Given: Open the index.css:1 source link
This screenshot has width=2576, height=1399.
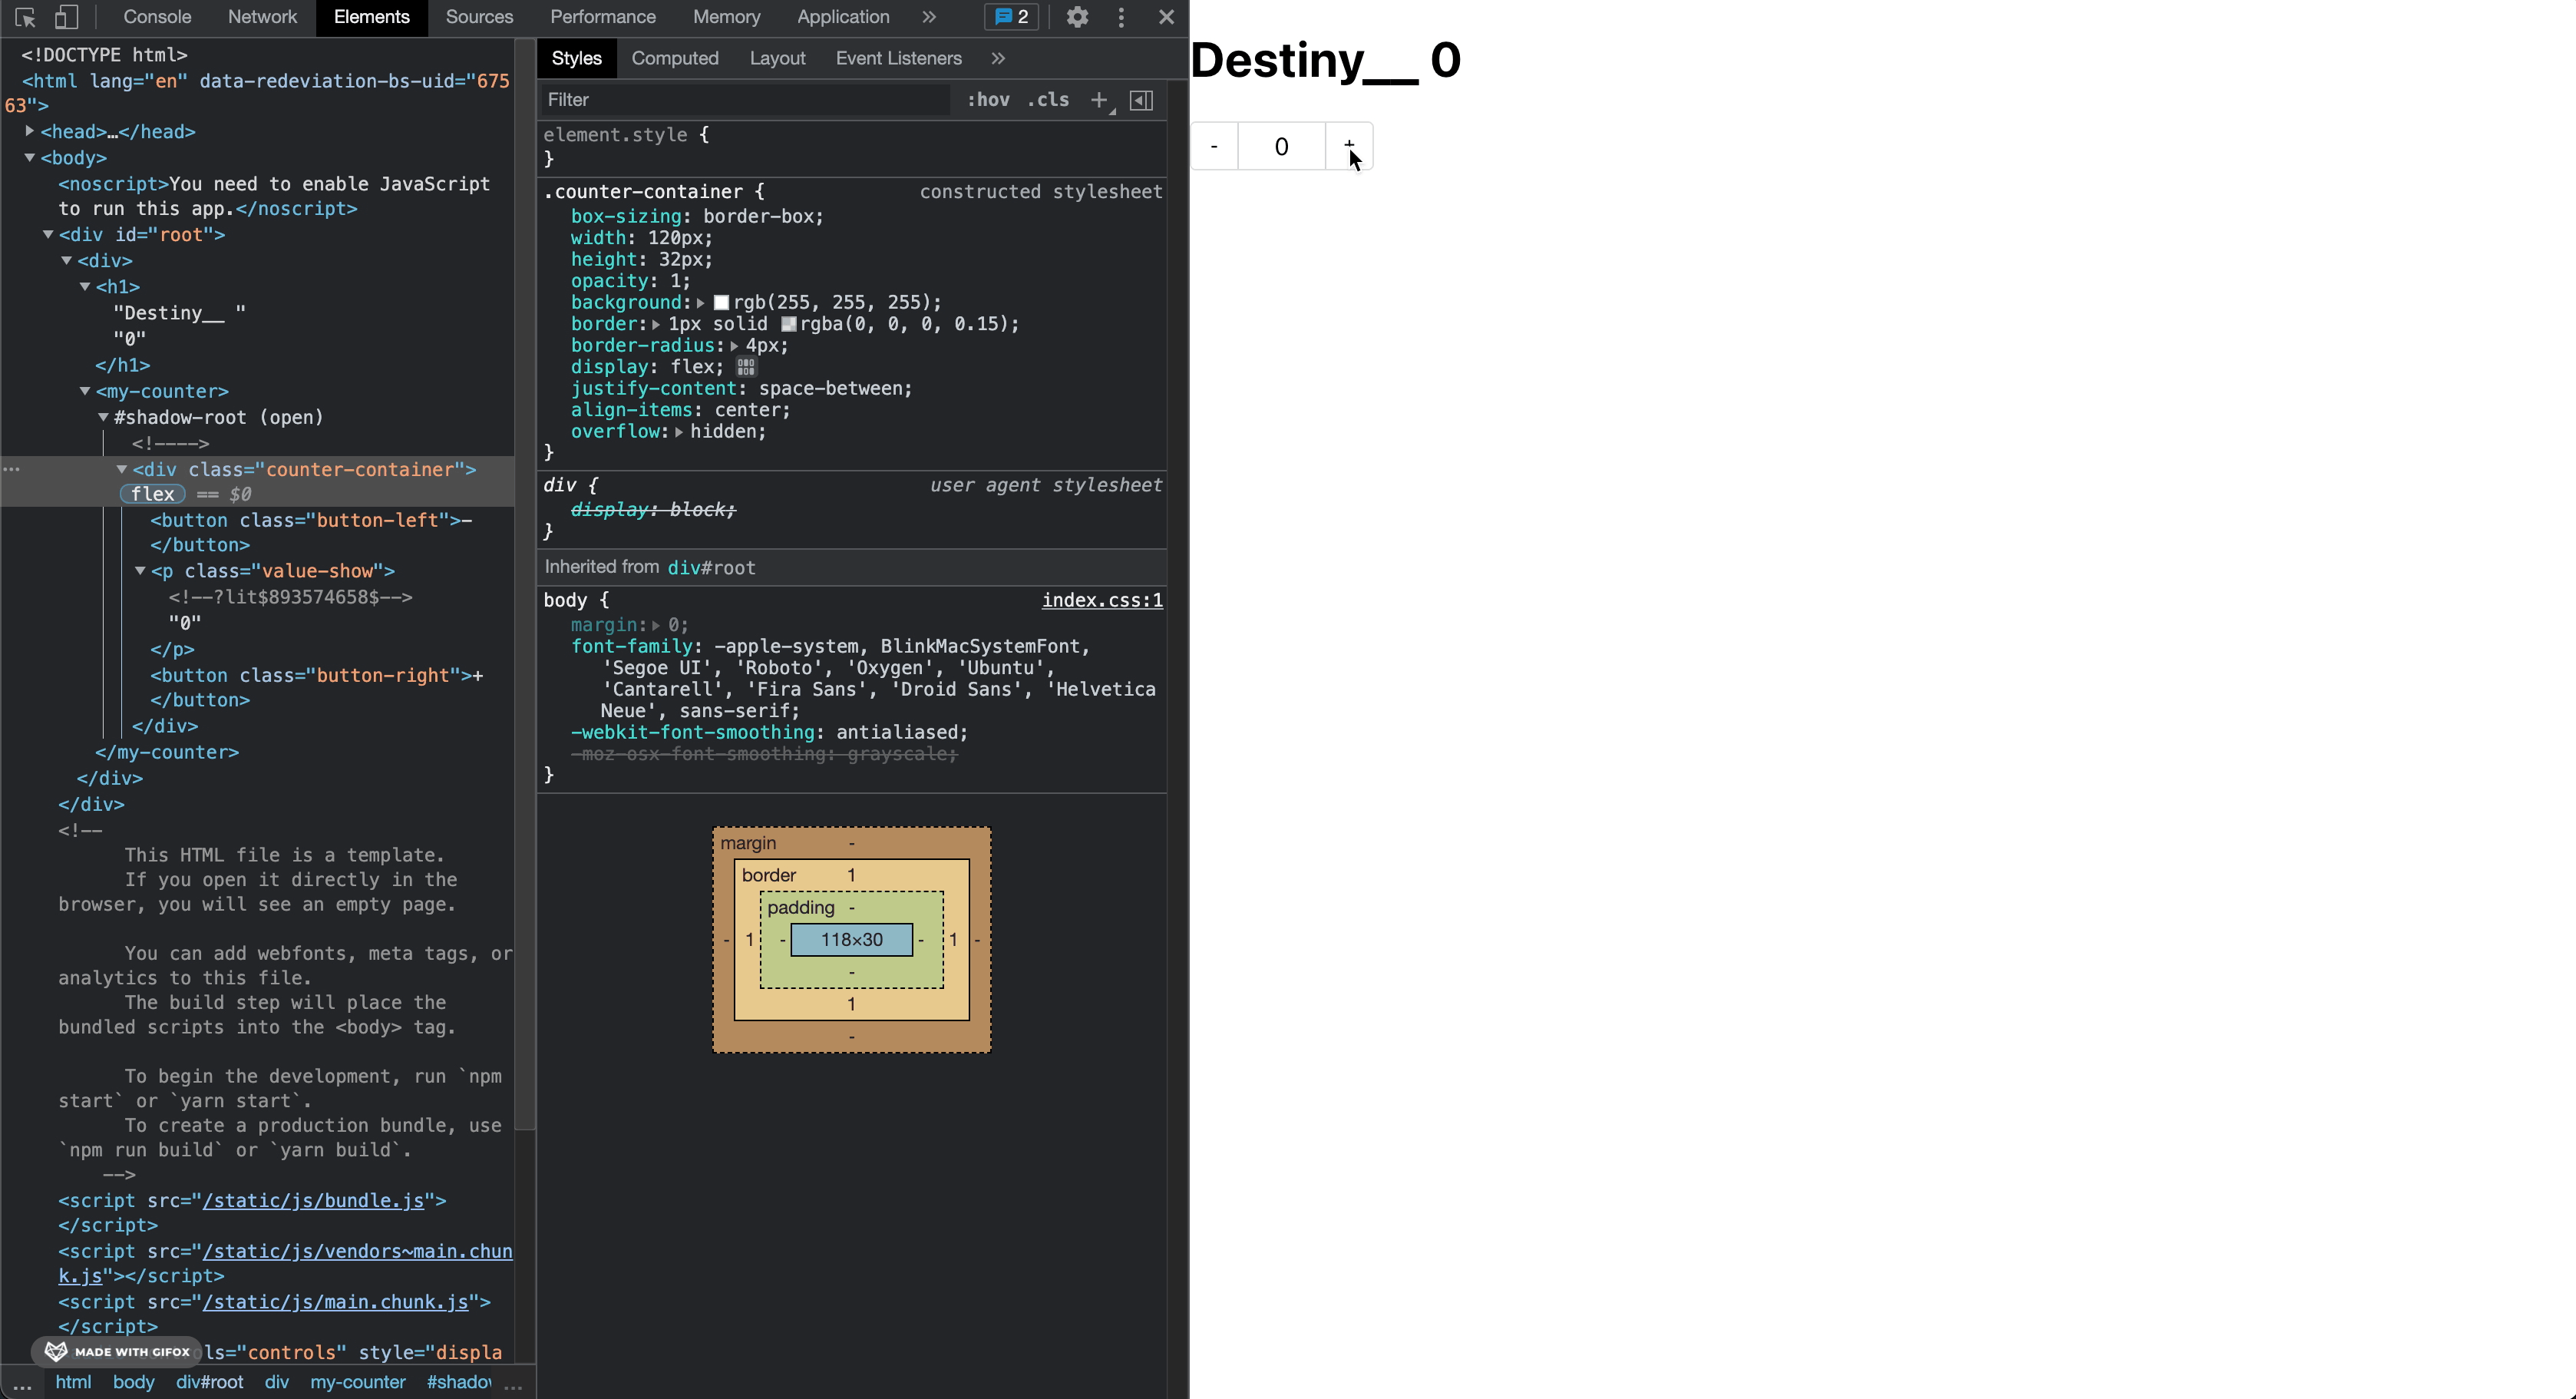Looking at the screenshot, I should pos(1102,600).
